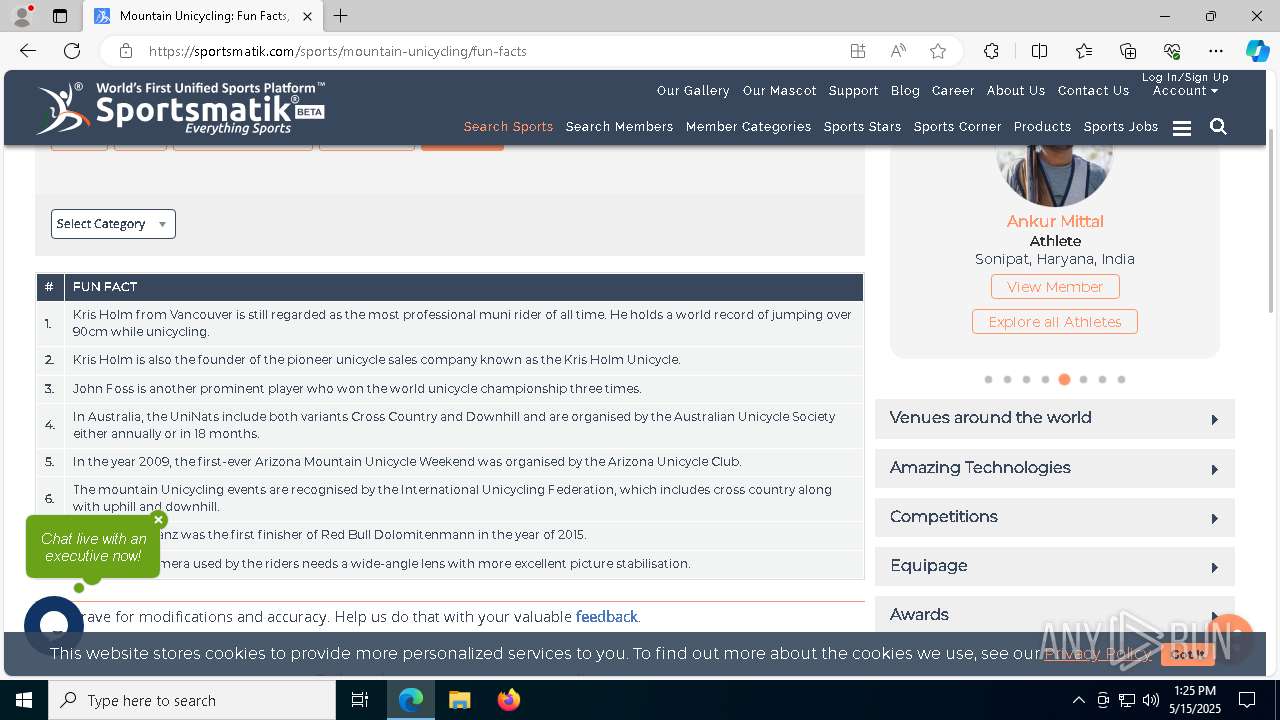Open the Sportsmatik hamburger menu
This screenshot has width=1280, height=720.
[x=1182, y=128]
